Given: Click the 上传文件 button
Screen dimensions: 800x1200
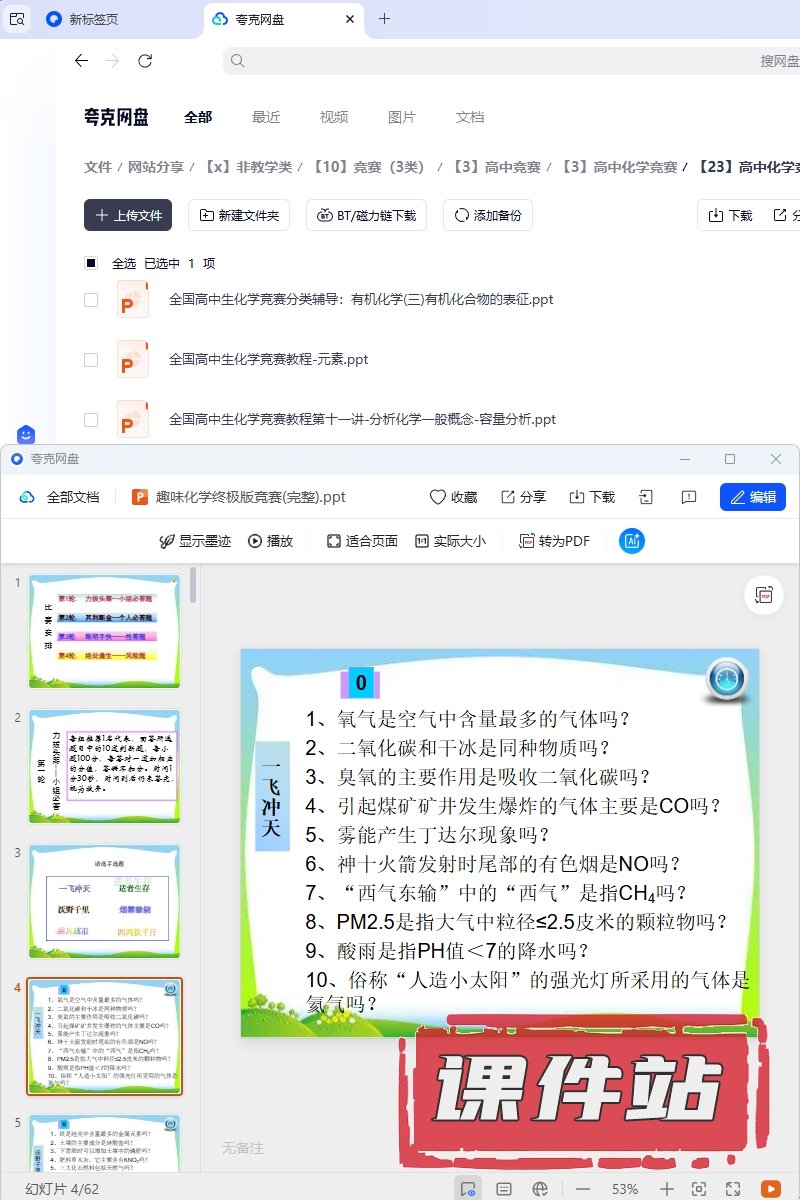Looking at the screenshot, I should click(128, 215).
